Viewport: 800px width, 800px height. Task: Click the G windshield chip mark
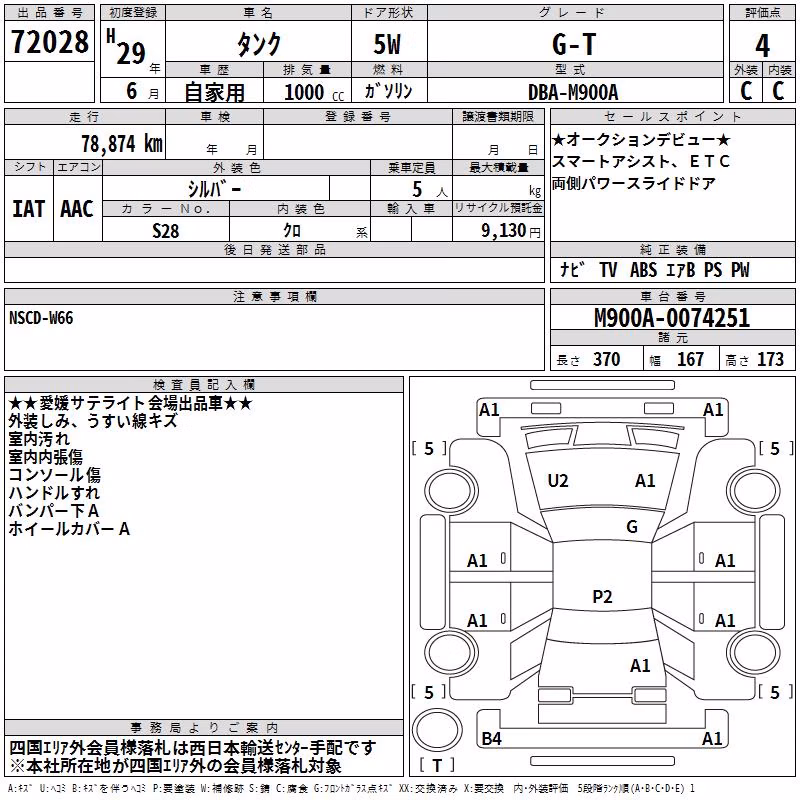click(632, 527)
